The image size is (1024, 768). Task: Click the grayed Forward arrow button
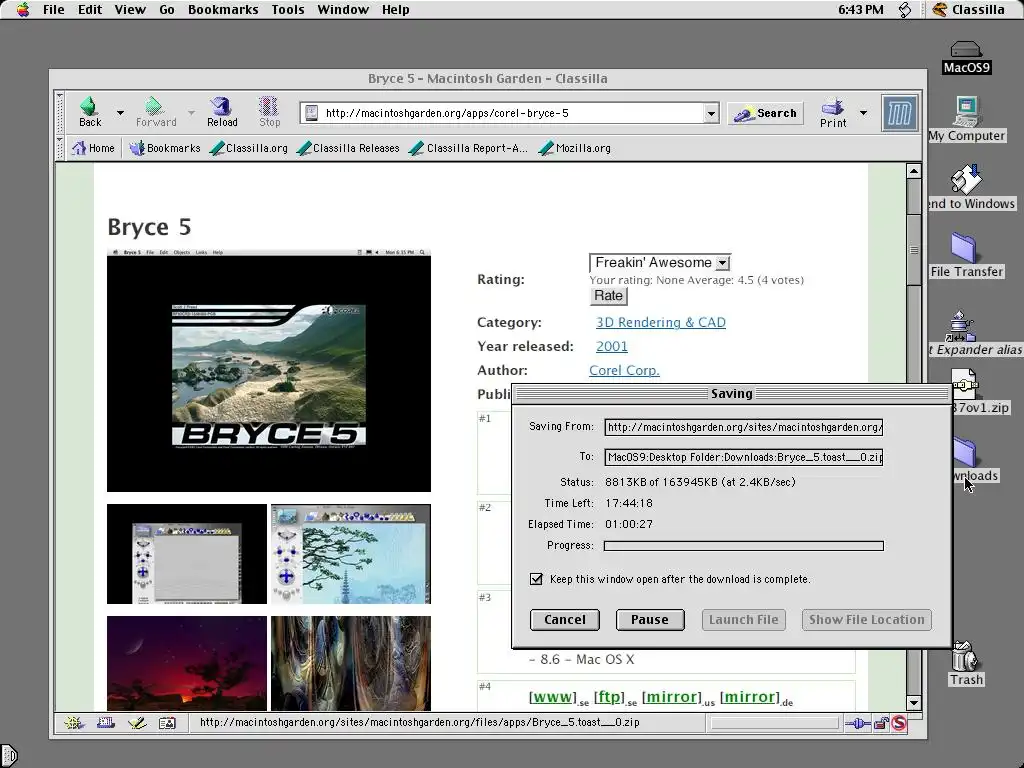click(156, 112)
